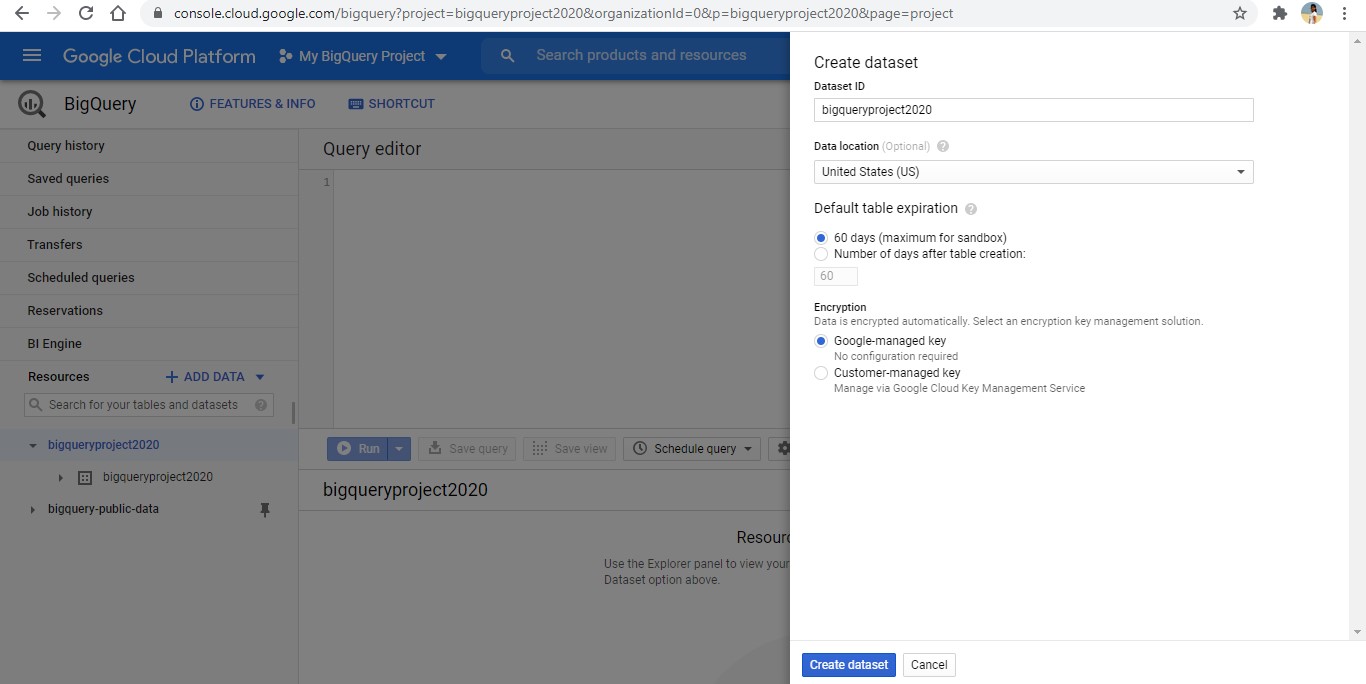Click the search tables and datasets field
Image resolution: width=1366 pixels, height=684 pixels.
click(x=149, y=405)
